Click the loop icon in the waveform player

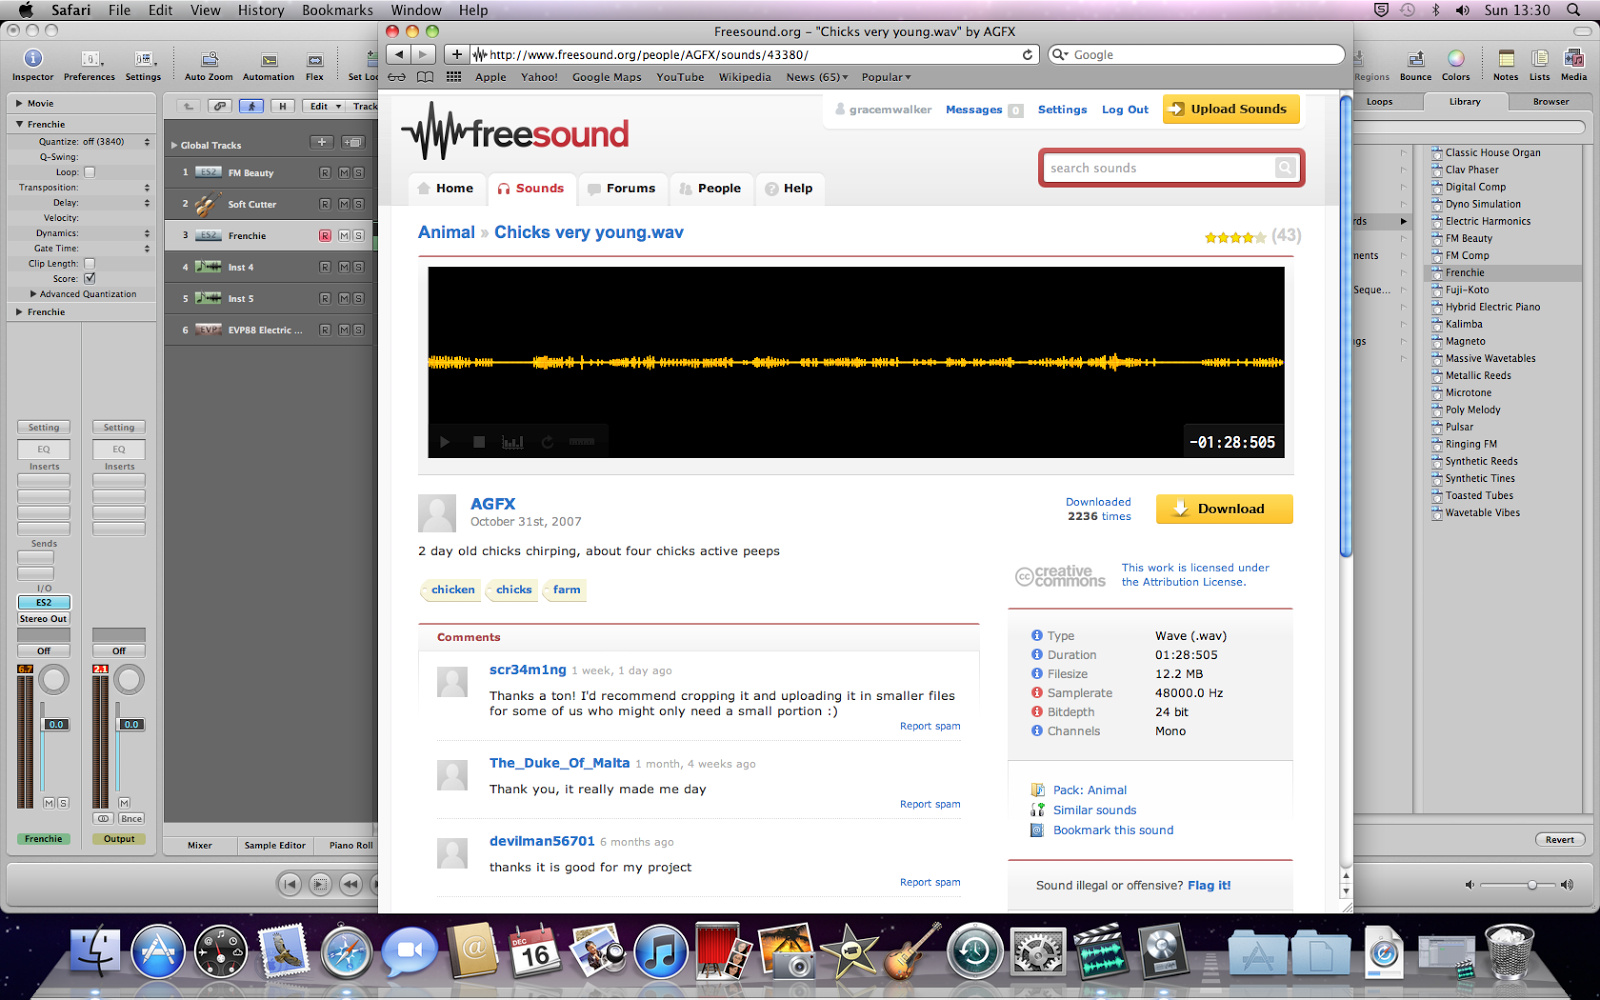pyautogui.click(x=547, y=441)
